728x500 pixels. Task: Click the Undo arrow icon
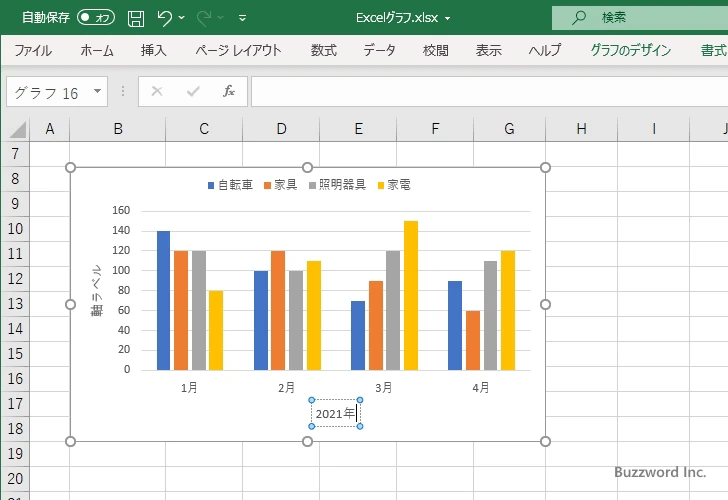coord(164,18)
